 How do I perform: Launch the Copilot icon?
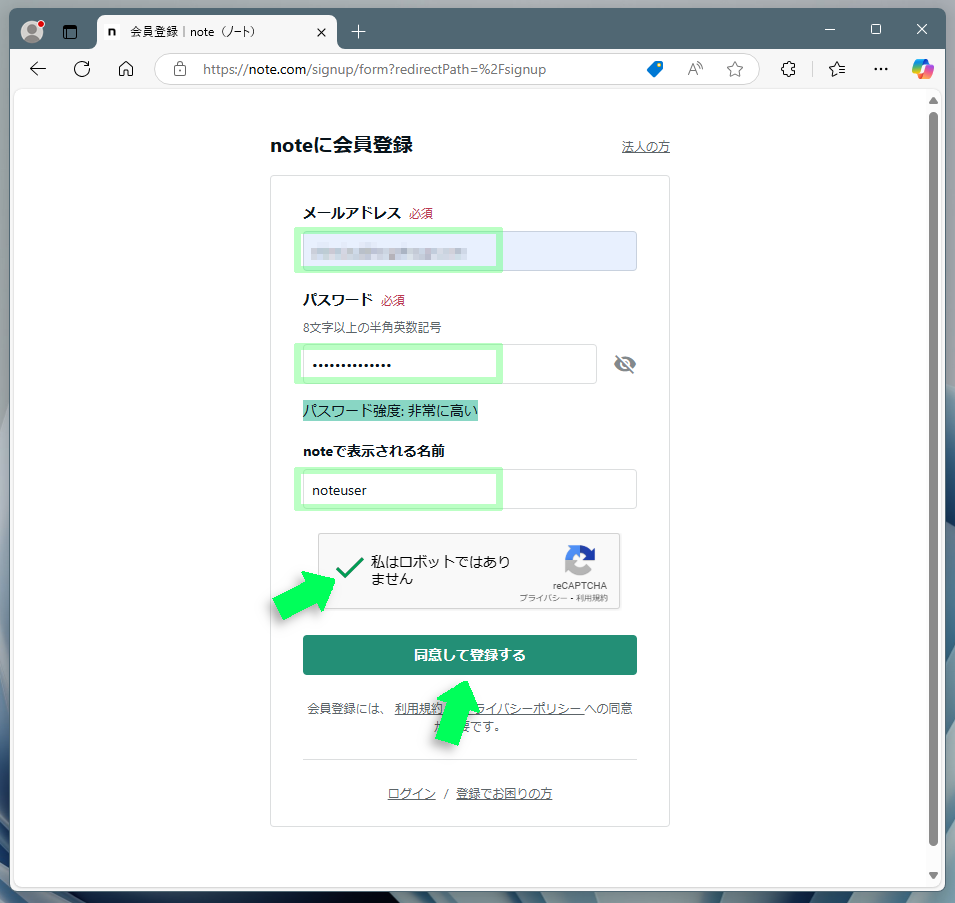pos(922,69)
